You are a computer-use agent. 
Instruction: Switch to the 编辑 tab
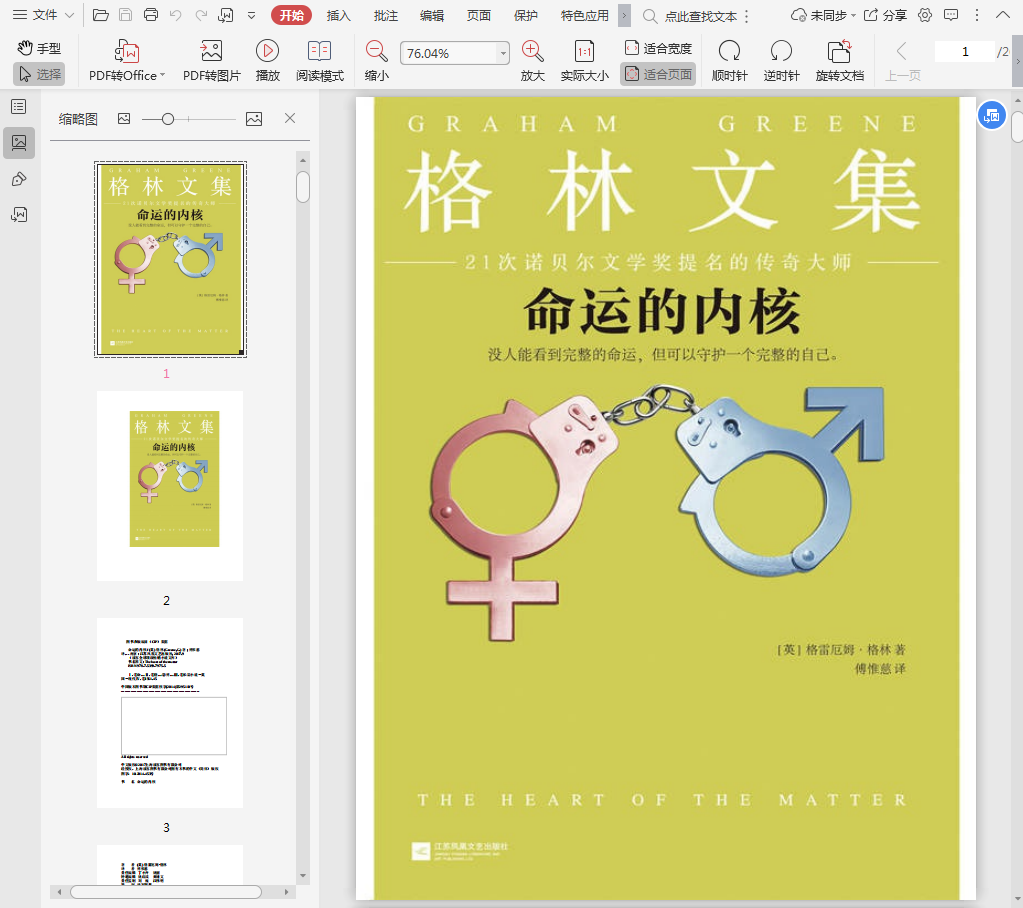pyautogui.click(x=432, y=15)
